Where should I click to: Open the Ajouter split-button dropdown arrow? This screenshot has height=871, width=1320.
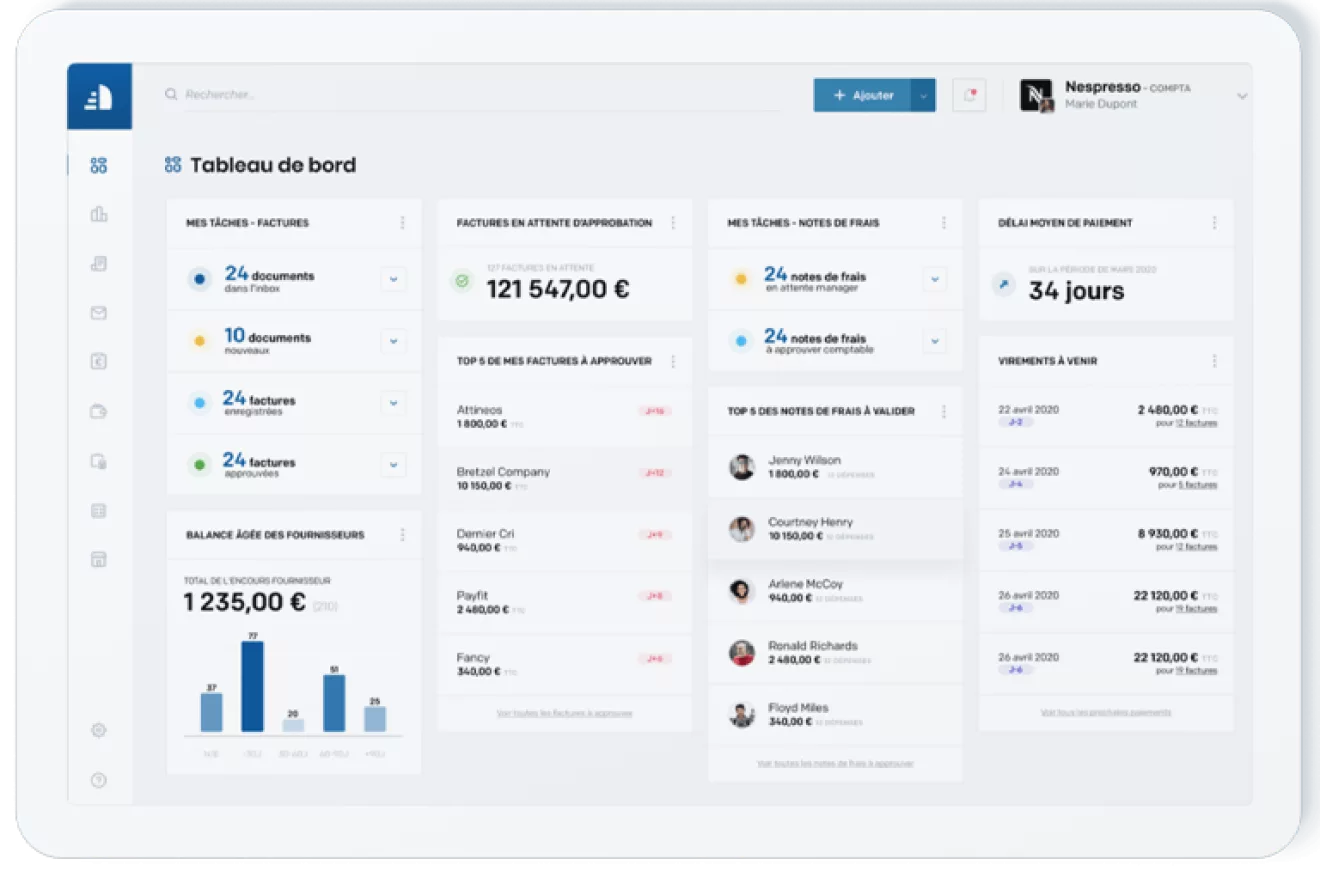coord(923,95)
